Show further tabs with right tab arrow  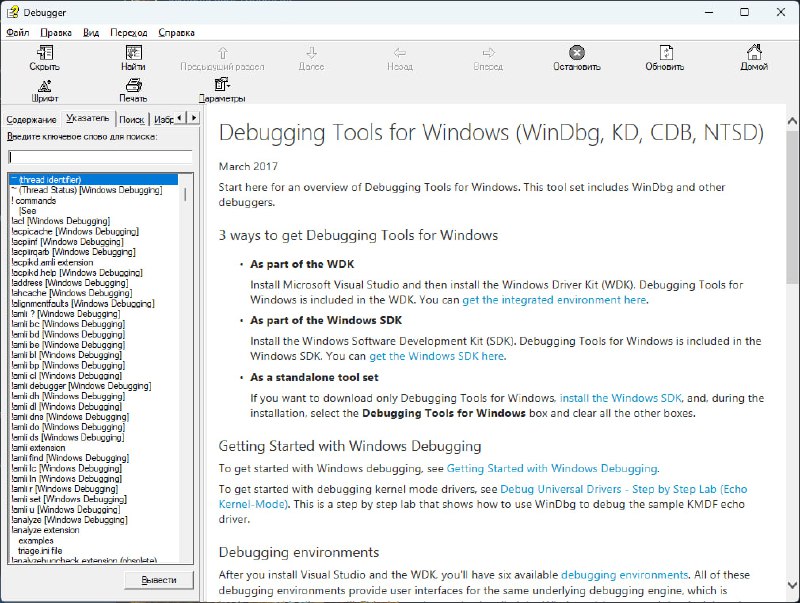(x=193, y=118)
